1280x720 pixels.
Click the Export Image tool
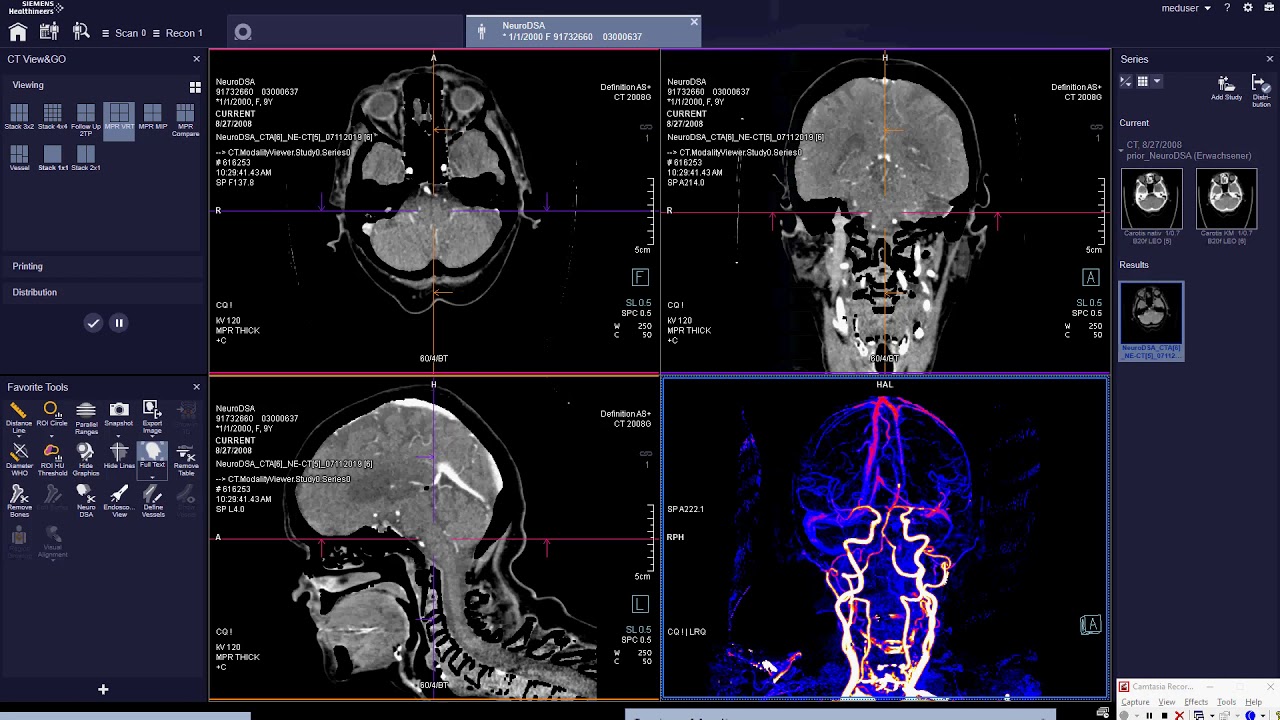[x=152, y=415]
